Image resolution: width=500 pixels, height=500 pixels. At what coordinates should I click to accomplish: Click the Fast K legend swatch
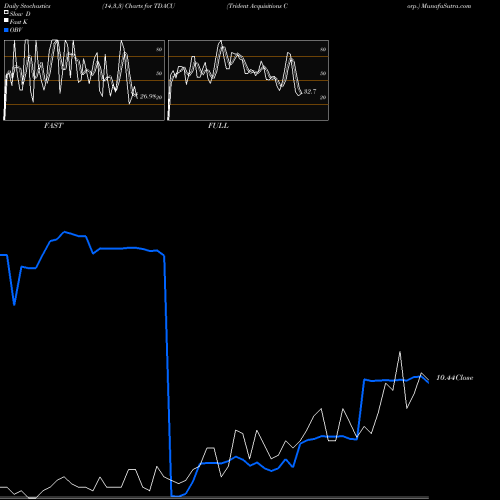tap(6, 21)
